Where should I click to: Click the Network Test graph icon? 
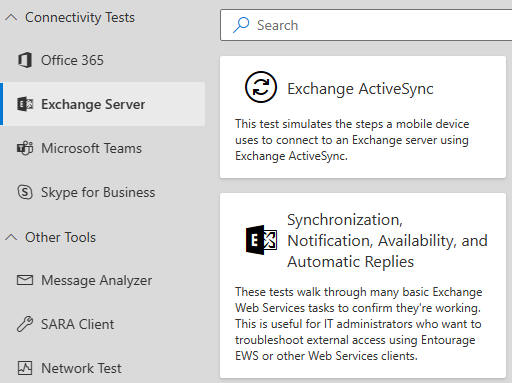pos(25,368)
